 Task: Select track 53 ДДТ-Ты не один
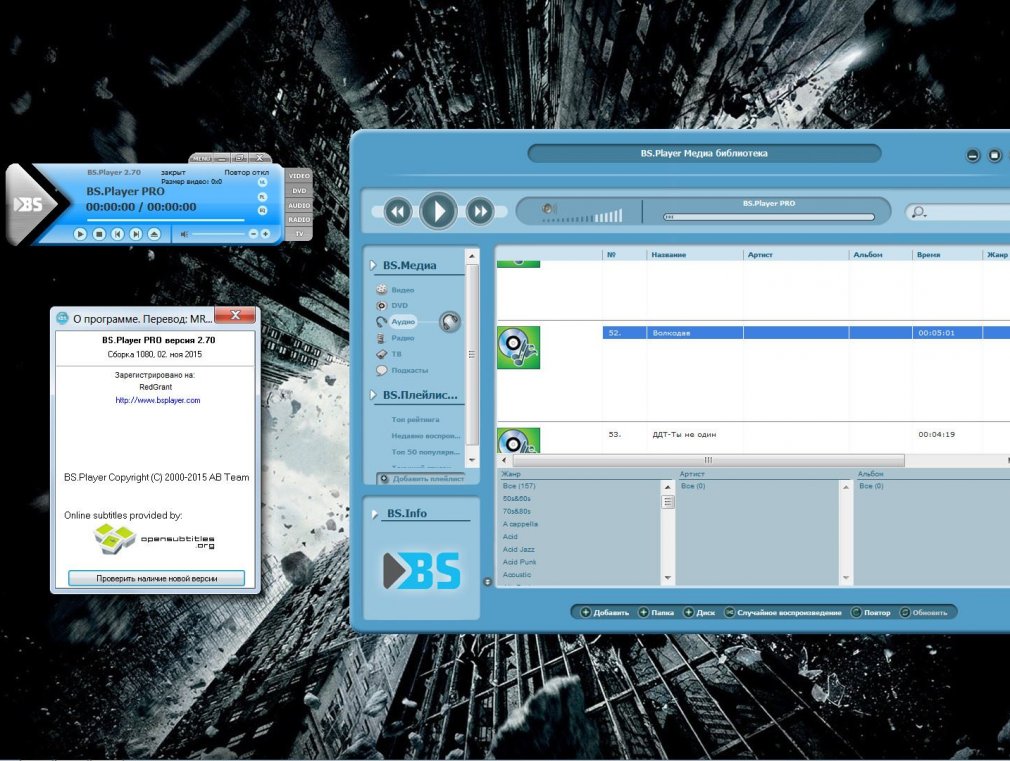pos(806,434)
